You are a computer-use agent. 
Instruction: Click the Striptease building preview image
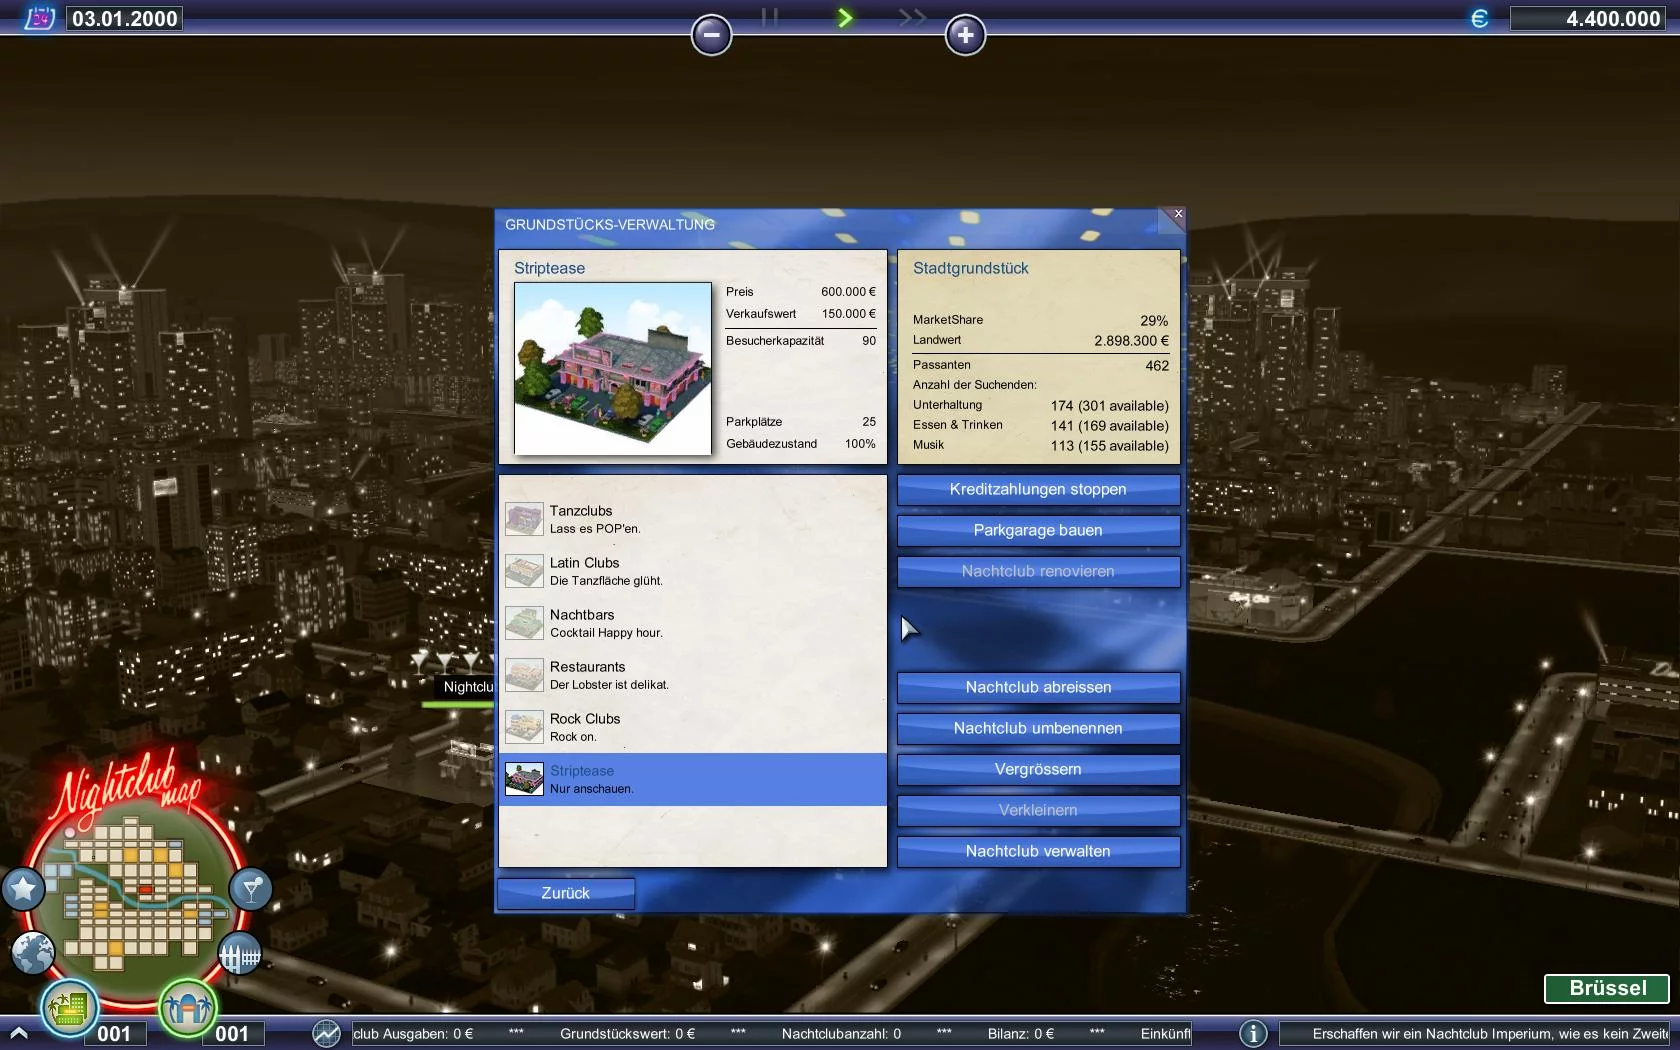612,368
